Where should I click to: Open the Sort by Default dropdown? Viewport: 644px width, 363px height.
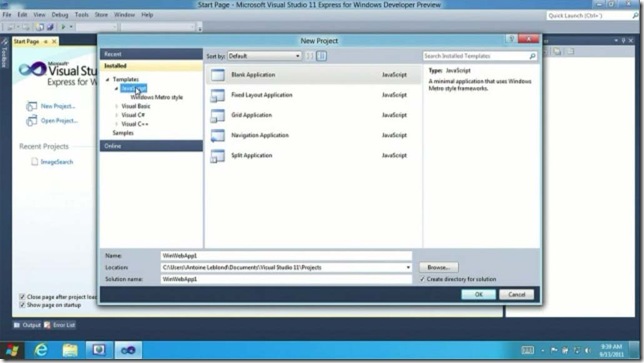[264, 56]
